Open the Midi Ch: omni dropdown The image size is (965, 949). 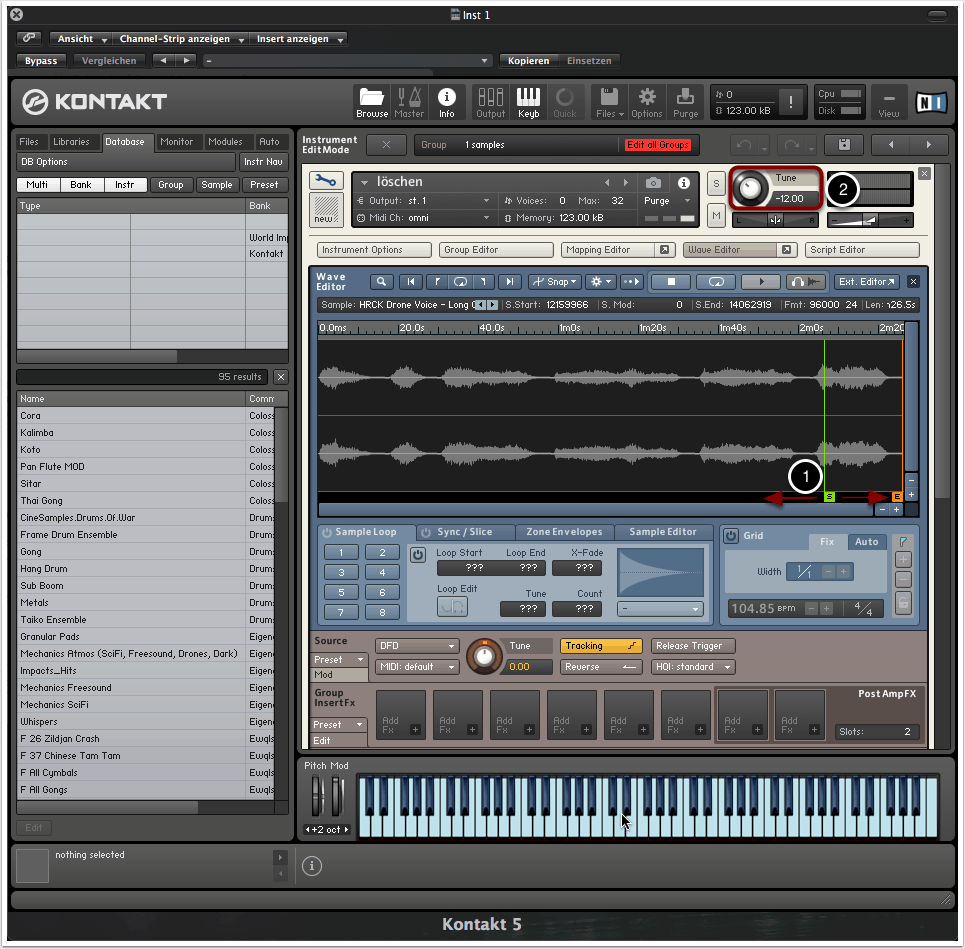coord(425,218)
